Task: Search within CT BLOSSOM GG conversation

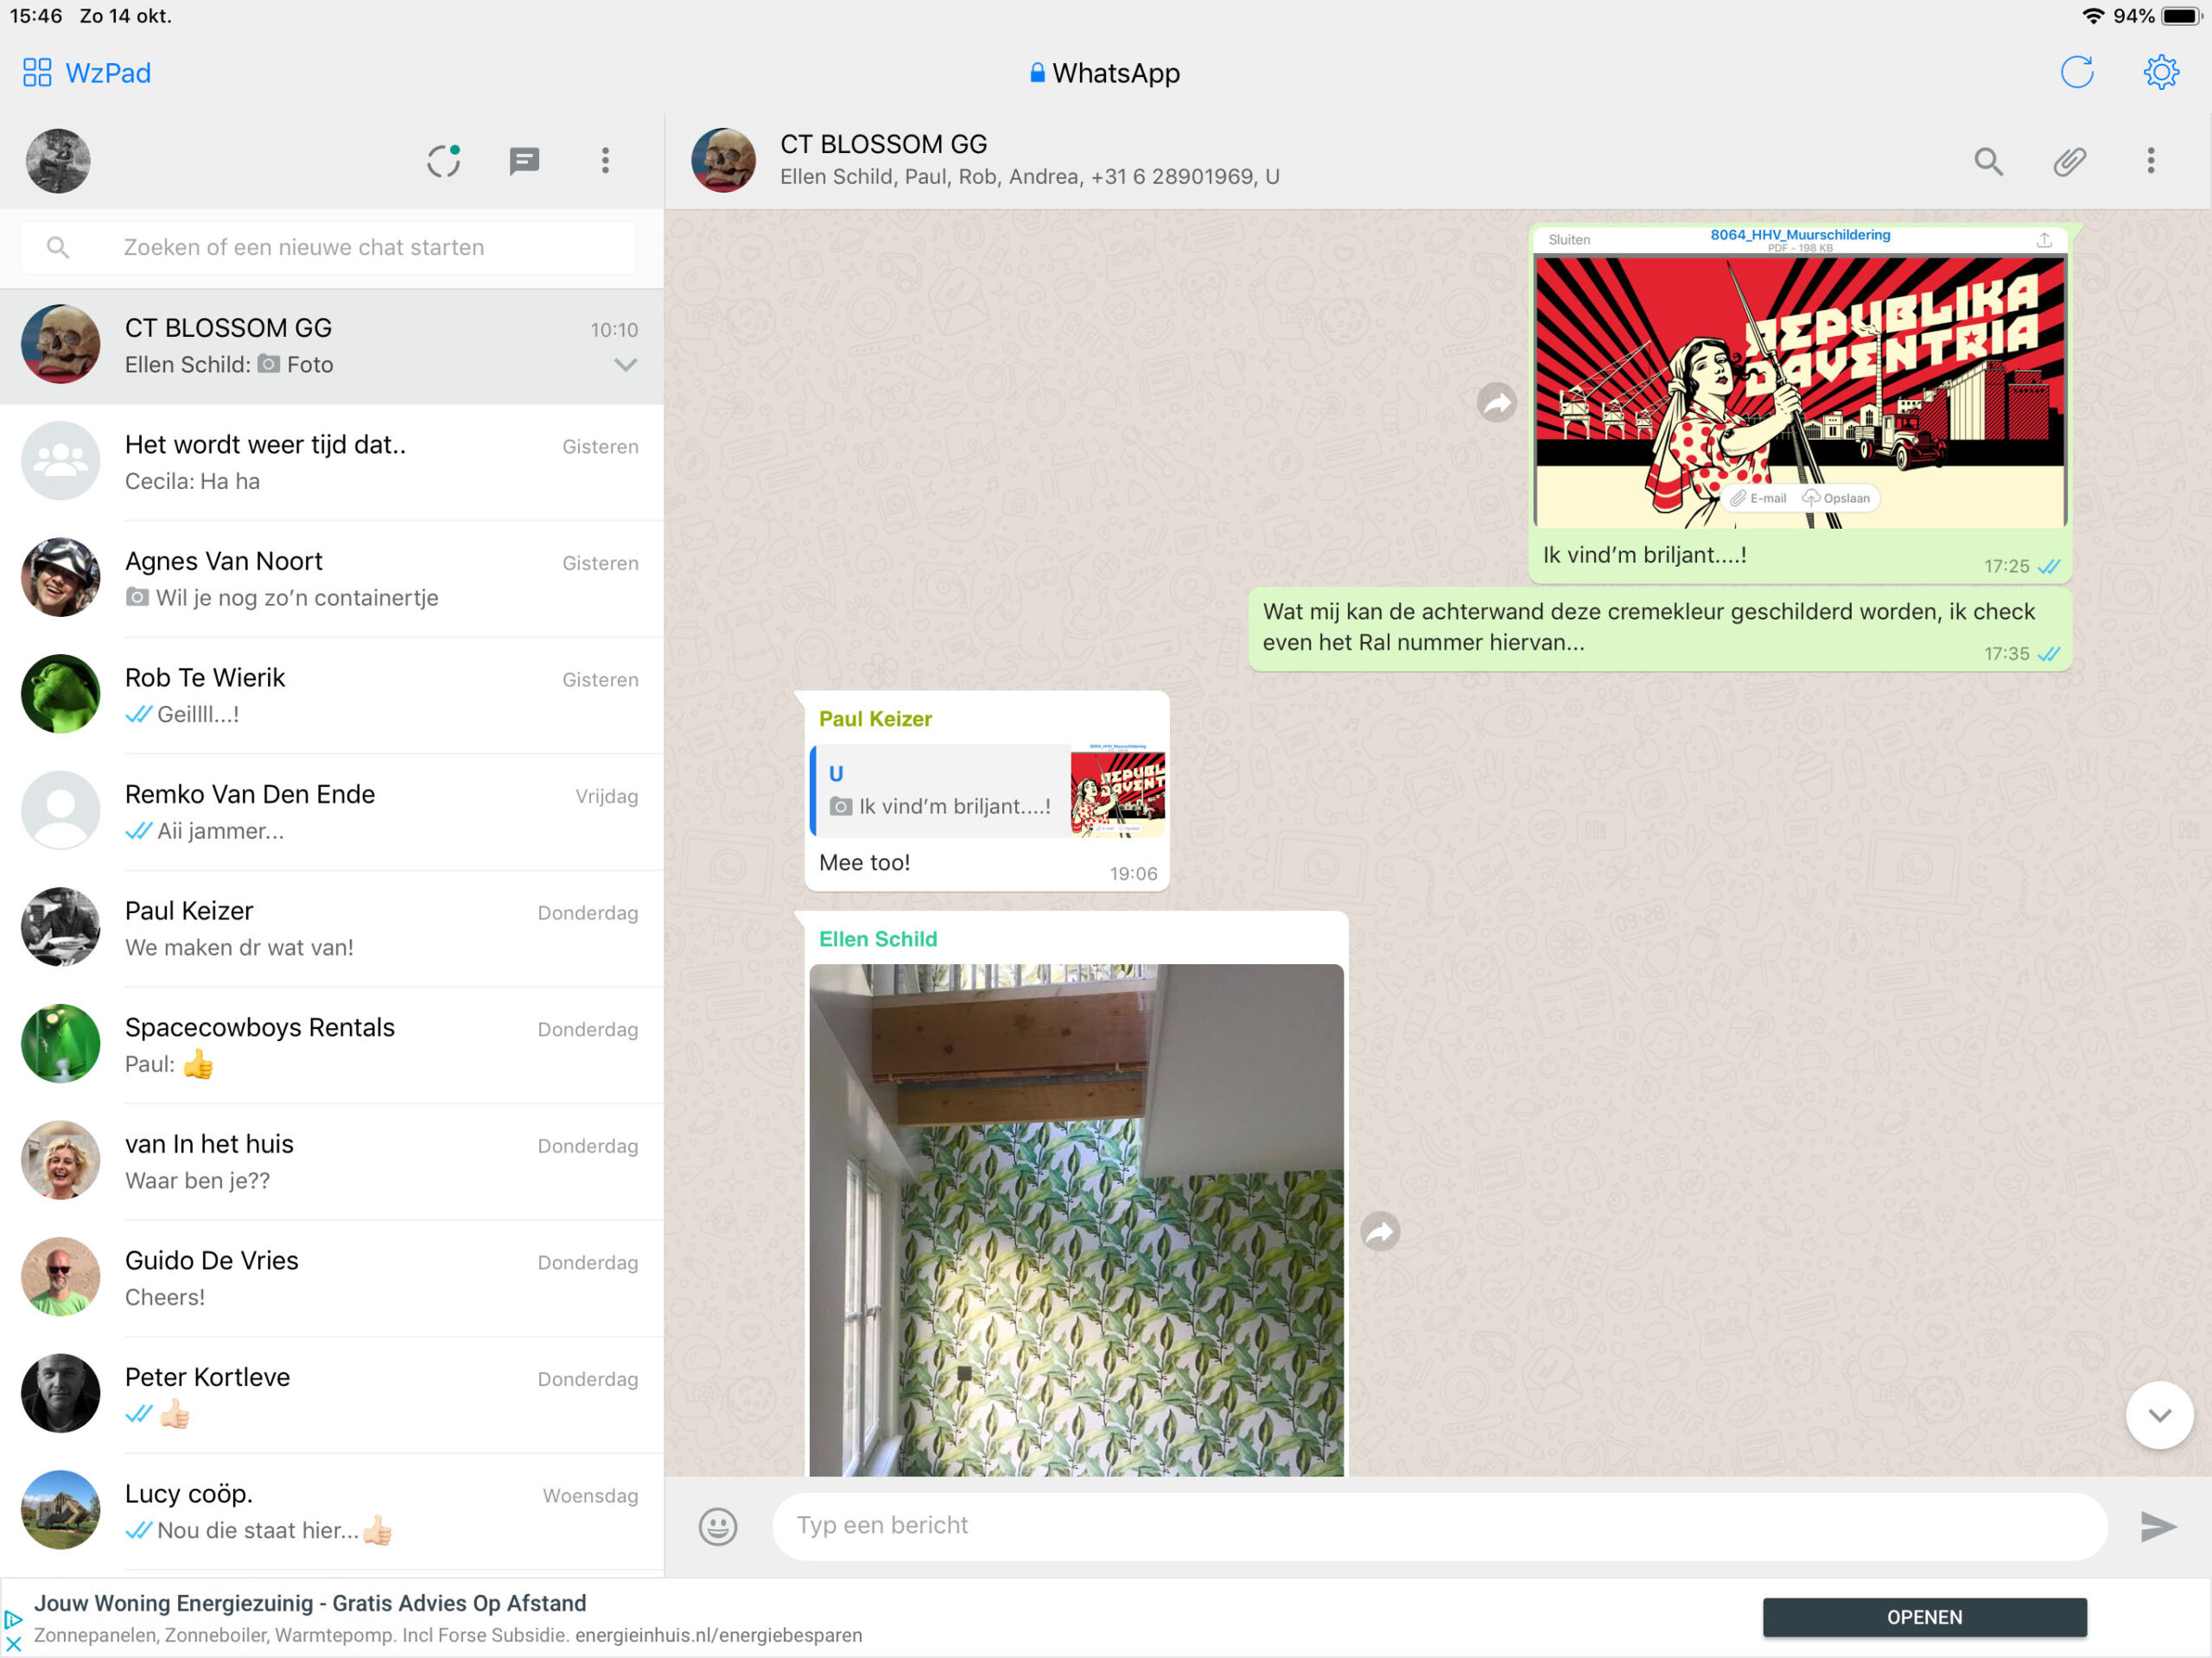Action: pyautogui.click(x=1988, y=161)
